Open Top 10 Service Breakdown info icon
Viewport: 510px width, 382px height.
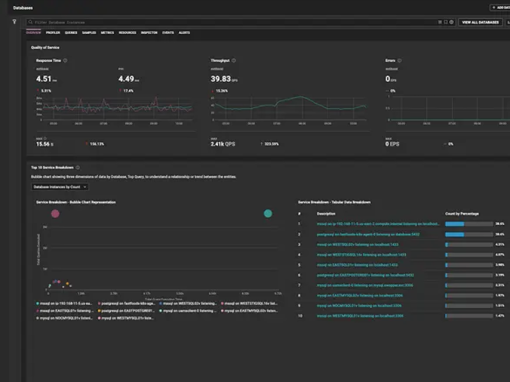click(78, 167)
